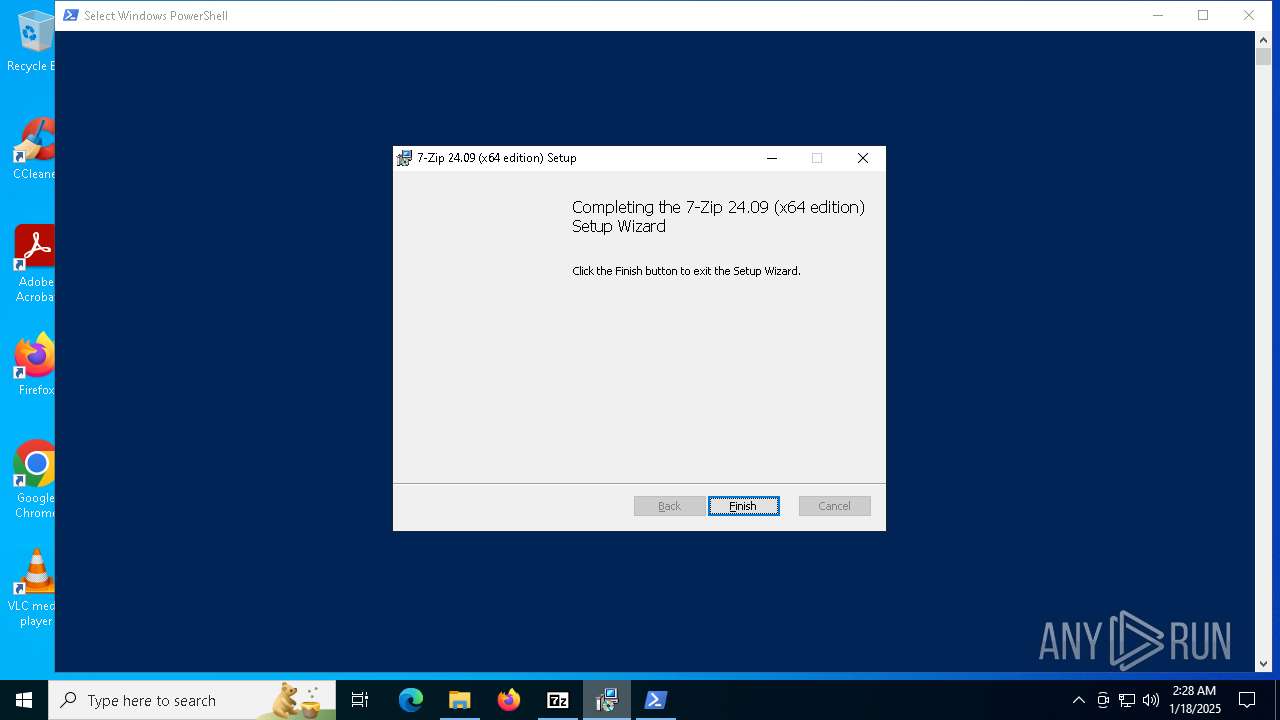Open Firefox from the taskbar

509,700
